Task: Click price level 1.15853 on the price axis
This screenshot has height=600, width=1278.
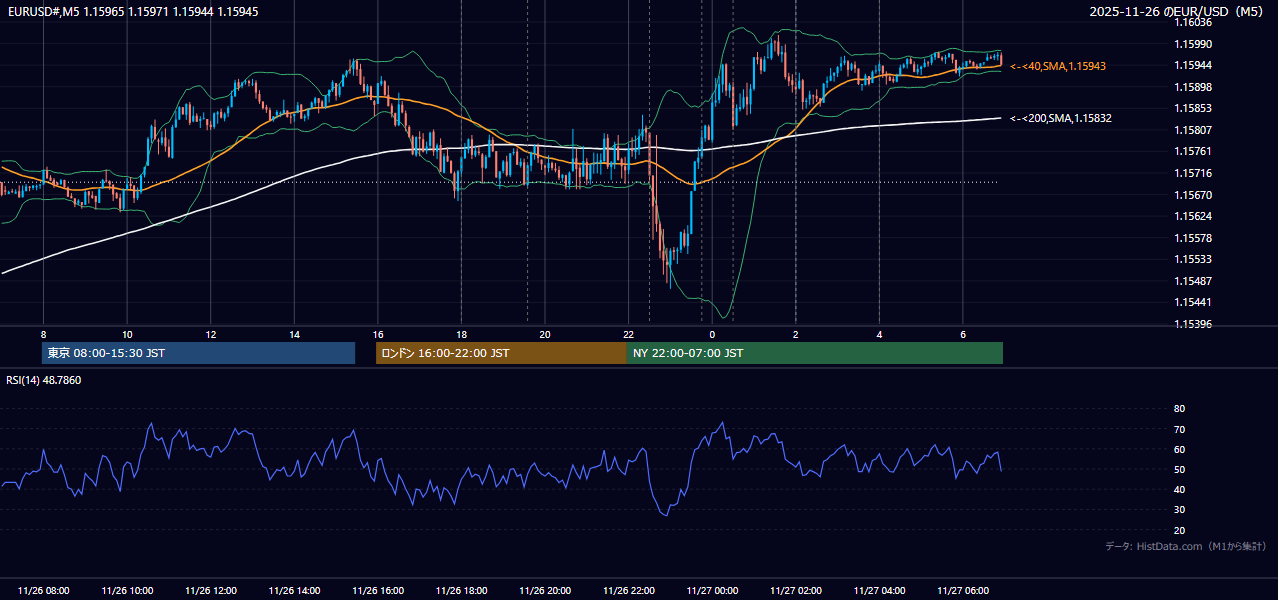Action: pos(1193,108)
